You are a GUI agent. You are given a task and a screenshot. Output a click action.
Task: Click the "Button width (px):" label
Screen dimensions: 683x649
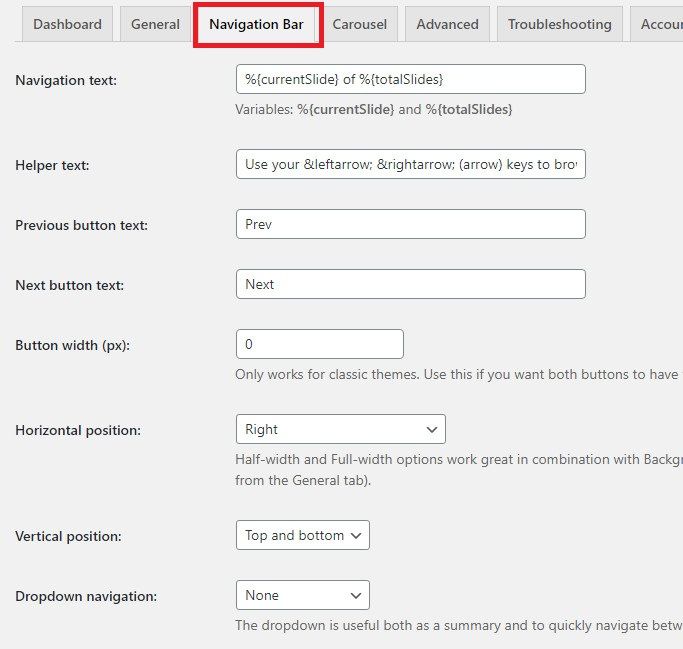pos(73,345)
